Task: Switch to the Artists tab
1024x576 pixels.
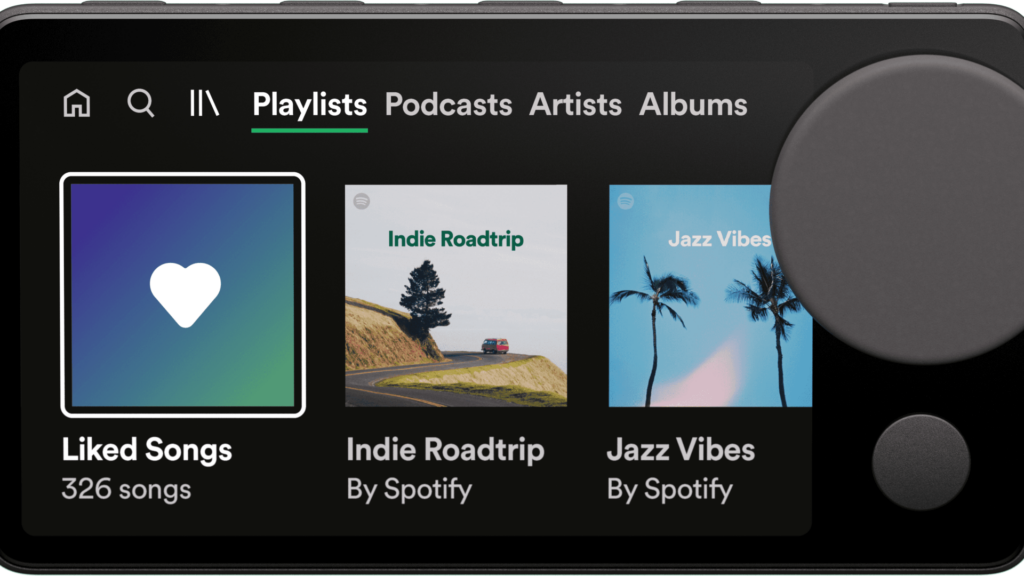Action: click(x=575, y=104)
